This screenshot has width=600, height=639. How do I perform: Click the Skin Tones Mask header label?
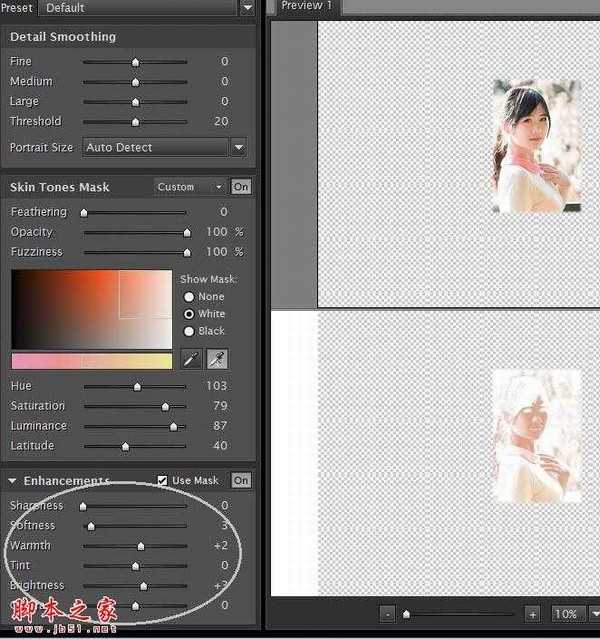60,187
